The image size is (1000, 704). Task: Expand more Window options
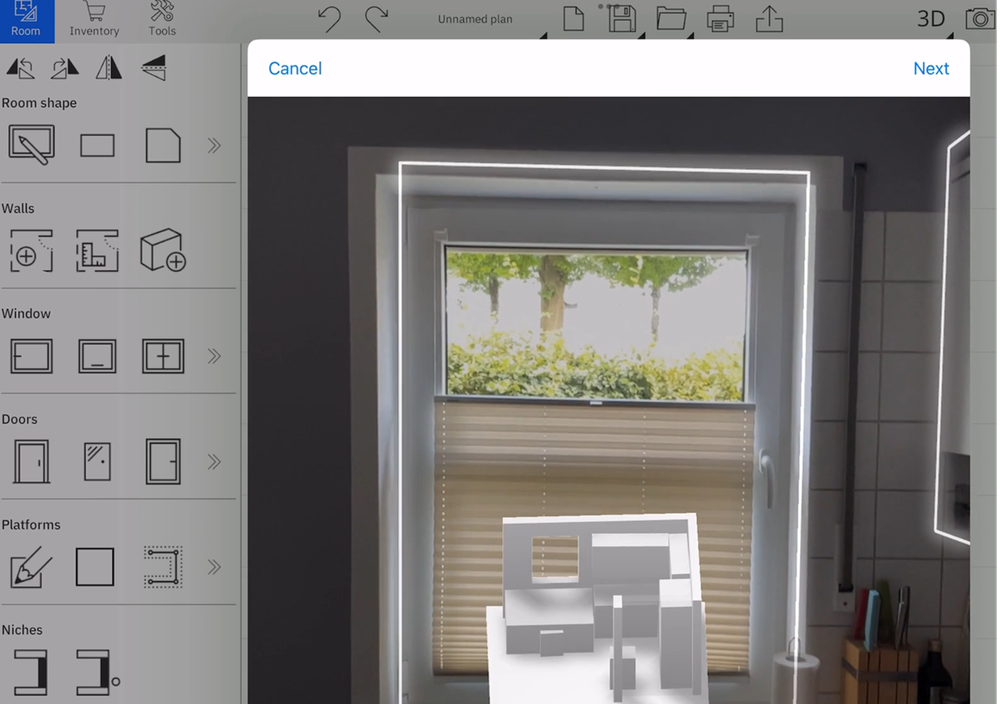point(214,356)
